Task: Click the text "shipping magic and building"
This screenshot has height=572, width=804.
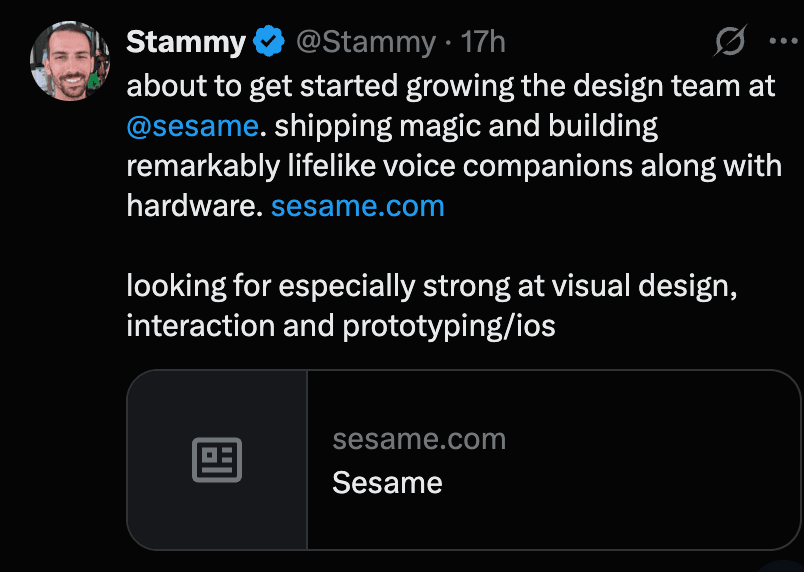Action: (466, 127)
